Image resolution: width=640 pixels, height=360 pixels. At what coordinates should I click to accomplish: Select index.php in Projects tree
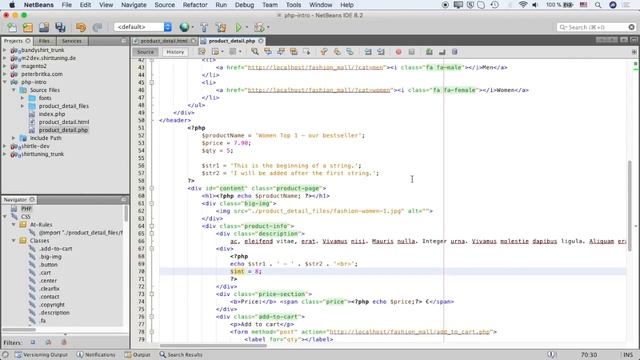click(52, 114)
